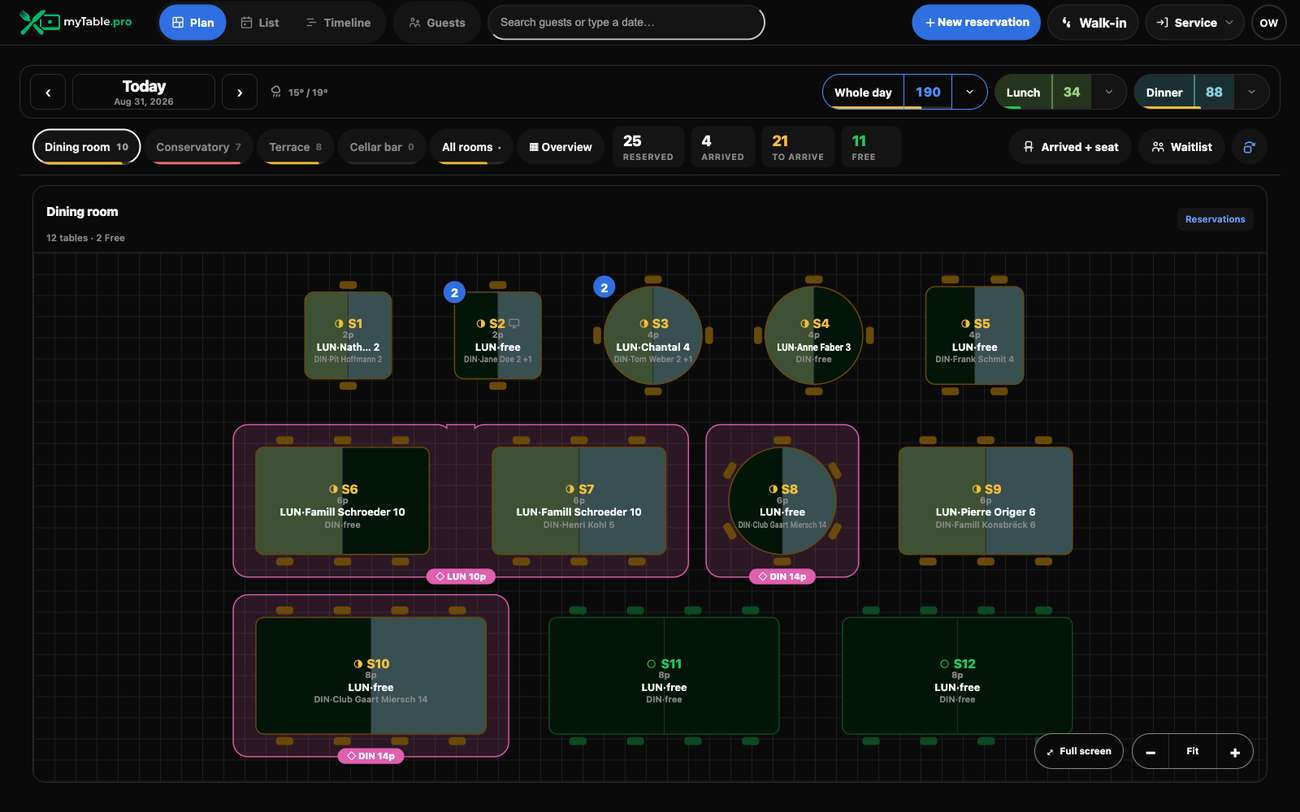Select the Cellar bar room tab
The height and width of the screenshot is (812, 1300).
click(x=382, y=147)
